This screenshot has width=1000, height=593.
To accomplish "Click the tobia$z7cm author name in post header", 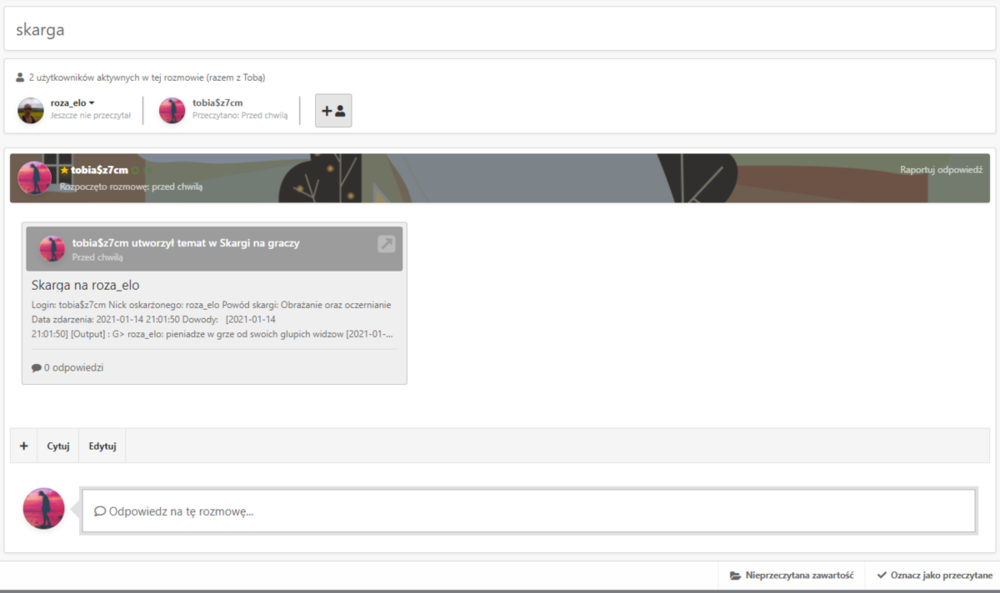I will click(99, 170).
